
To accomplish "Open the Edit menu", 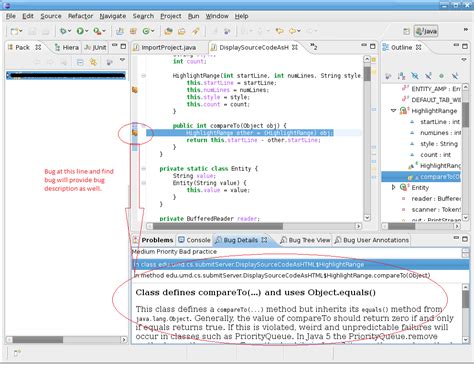I will (x=28, y=16).
